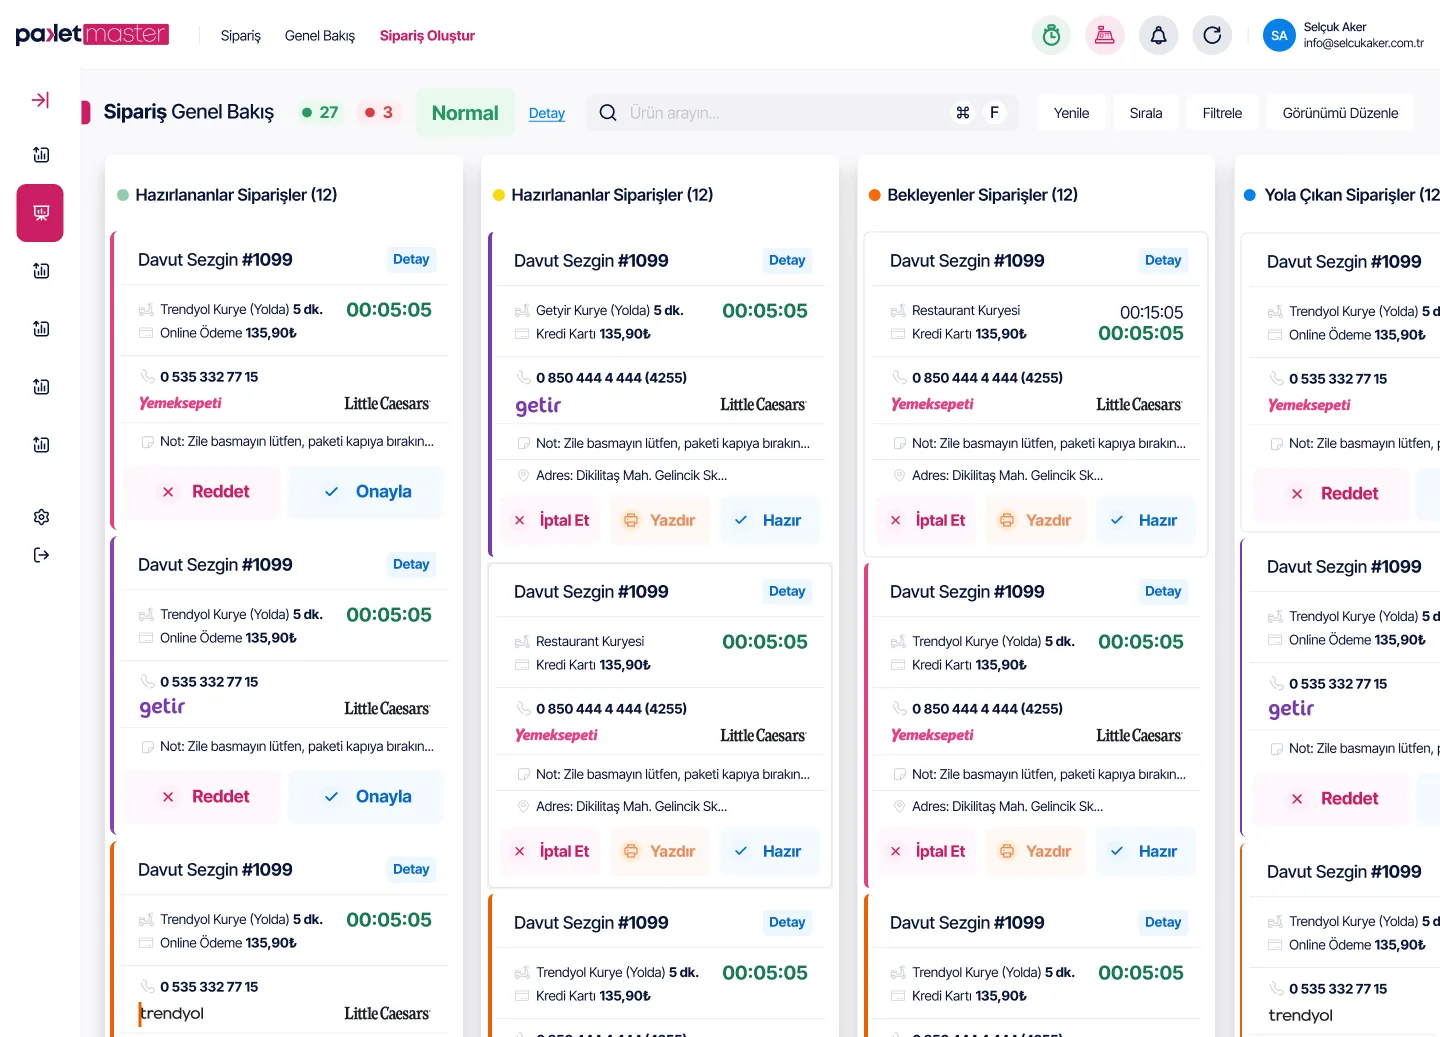Click the Yemeksepeti logo on the 00:15:05 Bekleyenler card
Viewport: 1440px width, 1037px height.
pyautogui.click(x=932, y=404)
